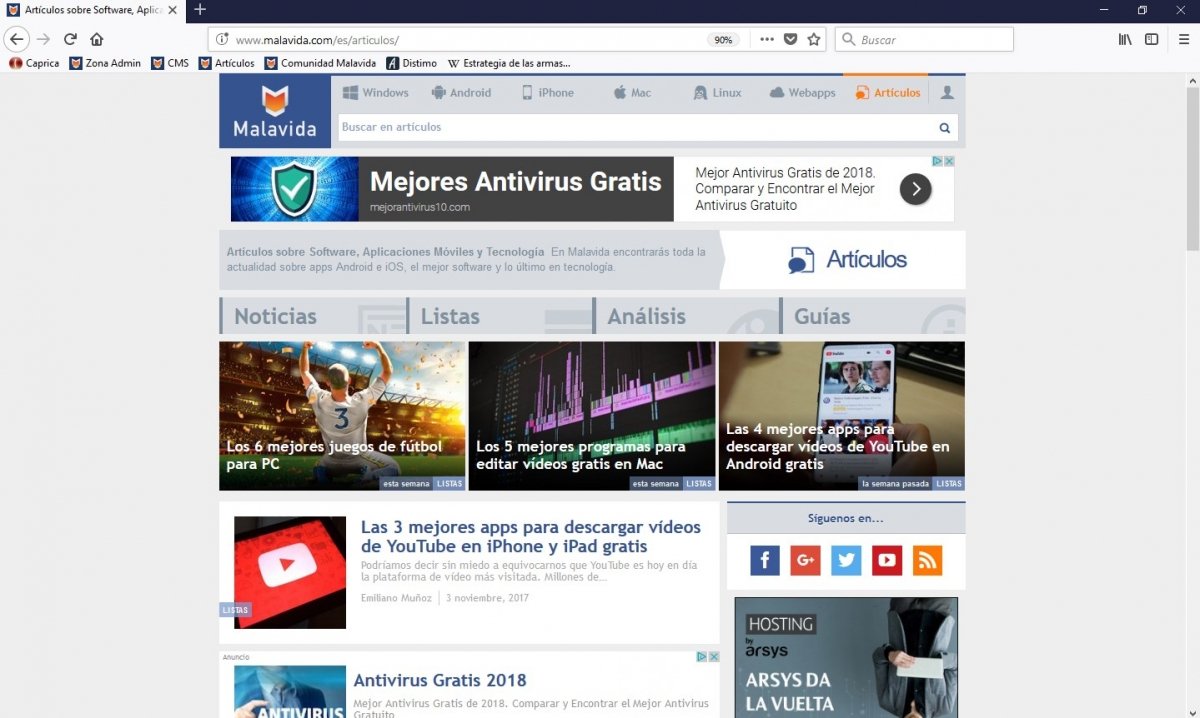Click the YouTube article thumbnail image
Screen dimensions: 1200x718
(290, 572)
